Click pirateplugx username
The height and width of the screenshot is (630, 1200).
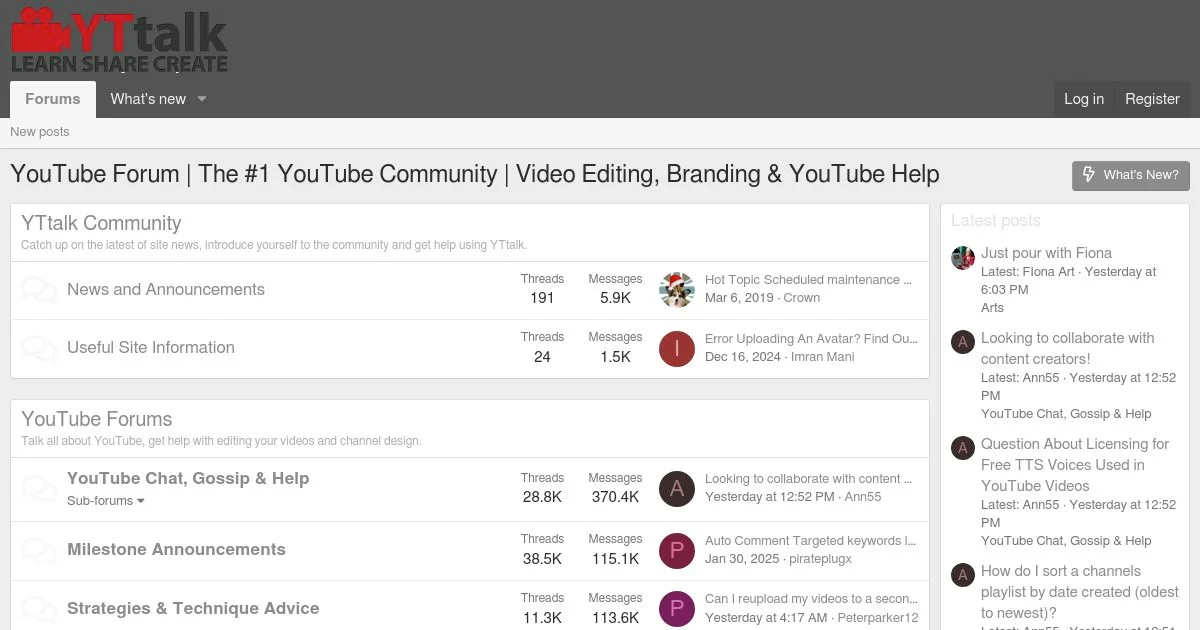tap(820, 559)
